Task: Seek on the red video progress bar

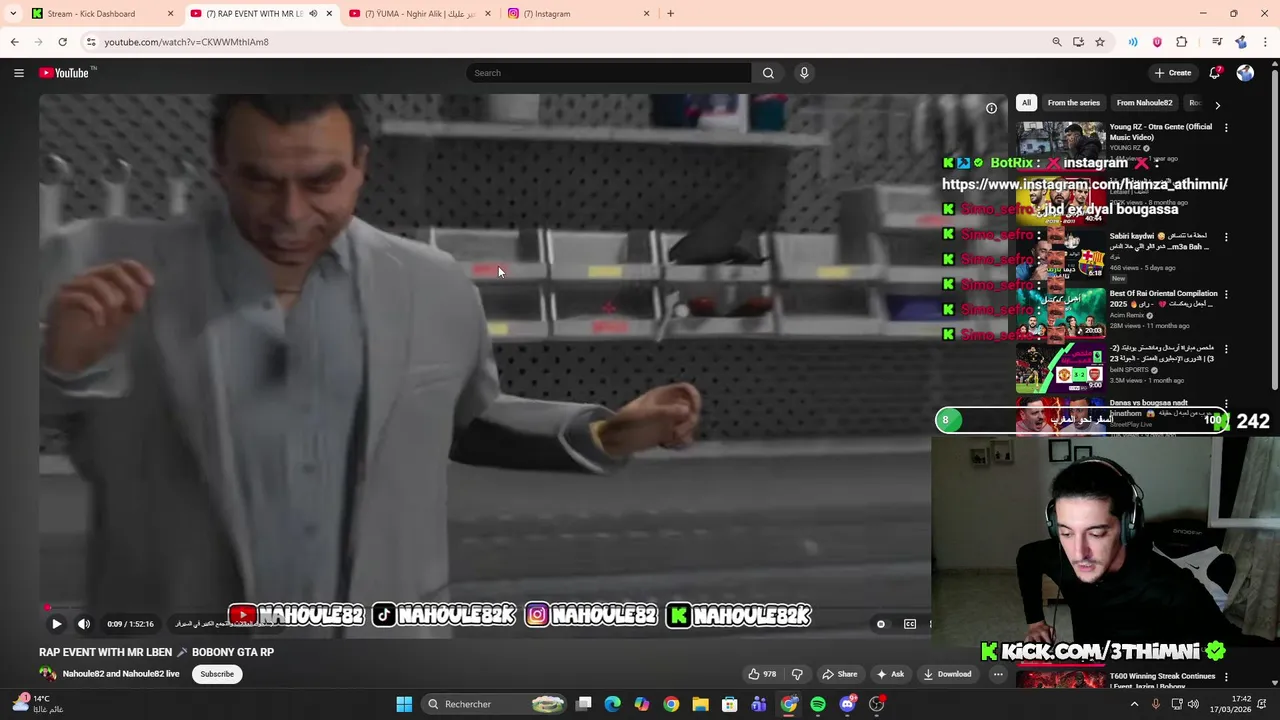Action: 485,606
